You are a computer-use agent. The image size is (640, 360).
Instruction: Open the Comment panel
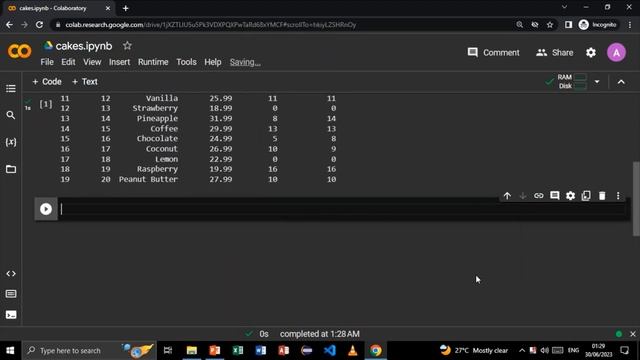(493, 53)
